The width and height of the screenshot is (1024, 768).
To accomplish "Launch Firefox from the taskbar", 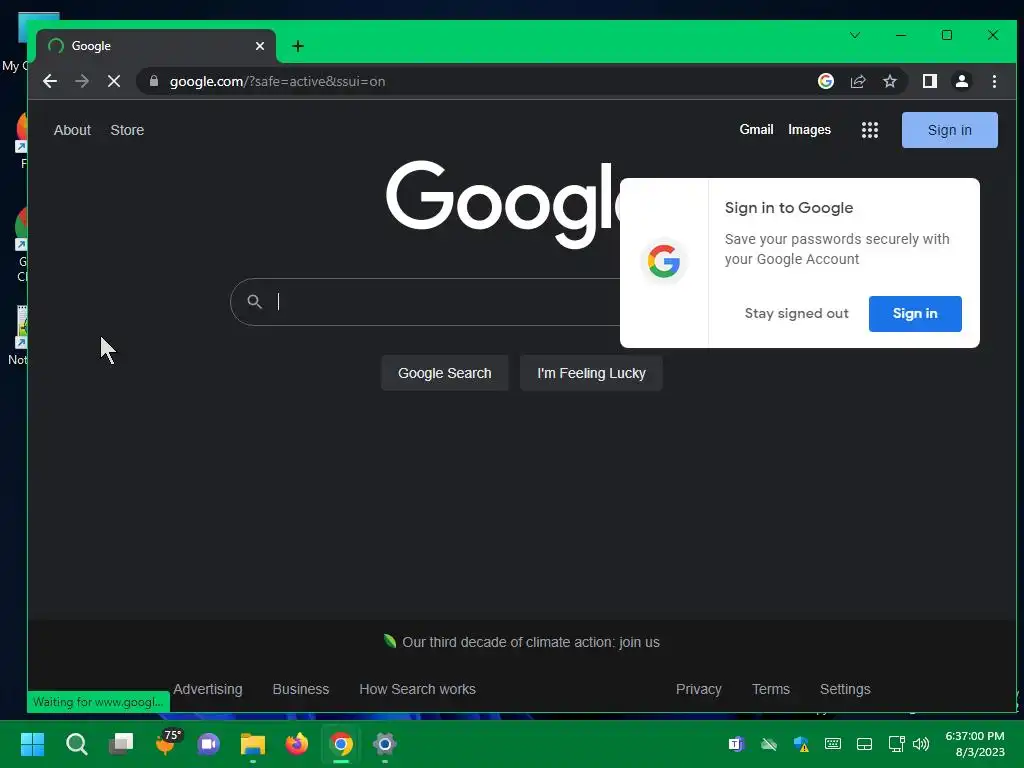I will pyautogui.click(x=296, y=744).
